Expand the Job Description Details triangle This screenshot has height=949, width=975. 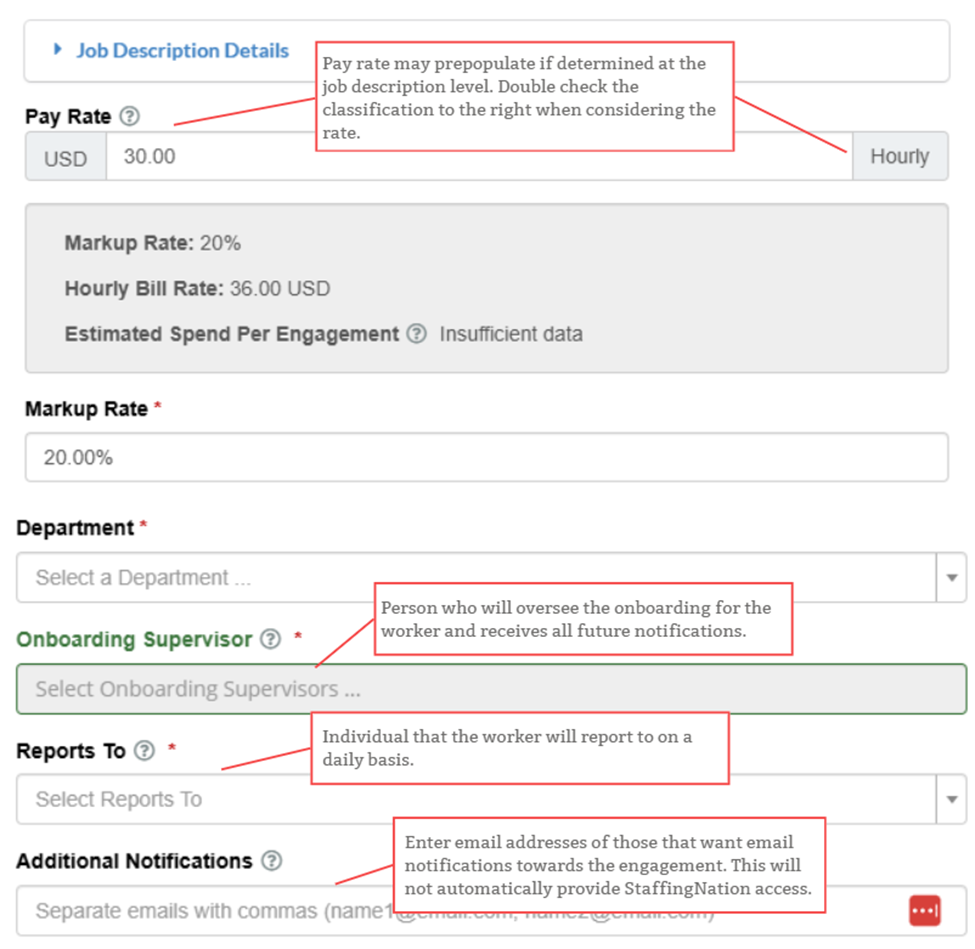58,49
